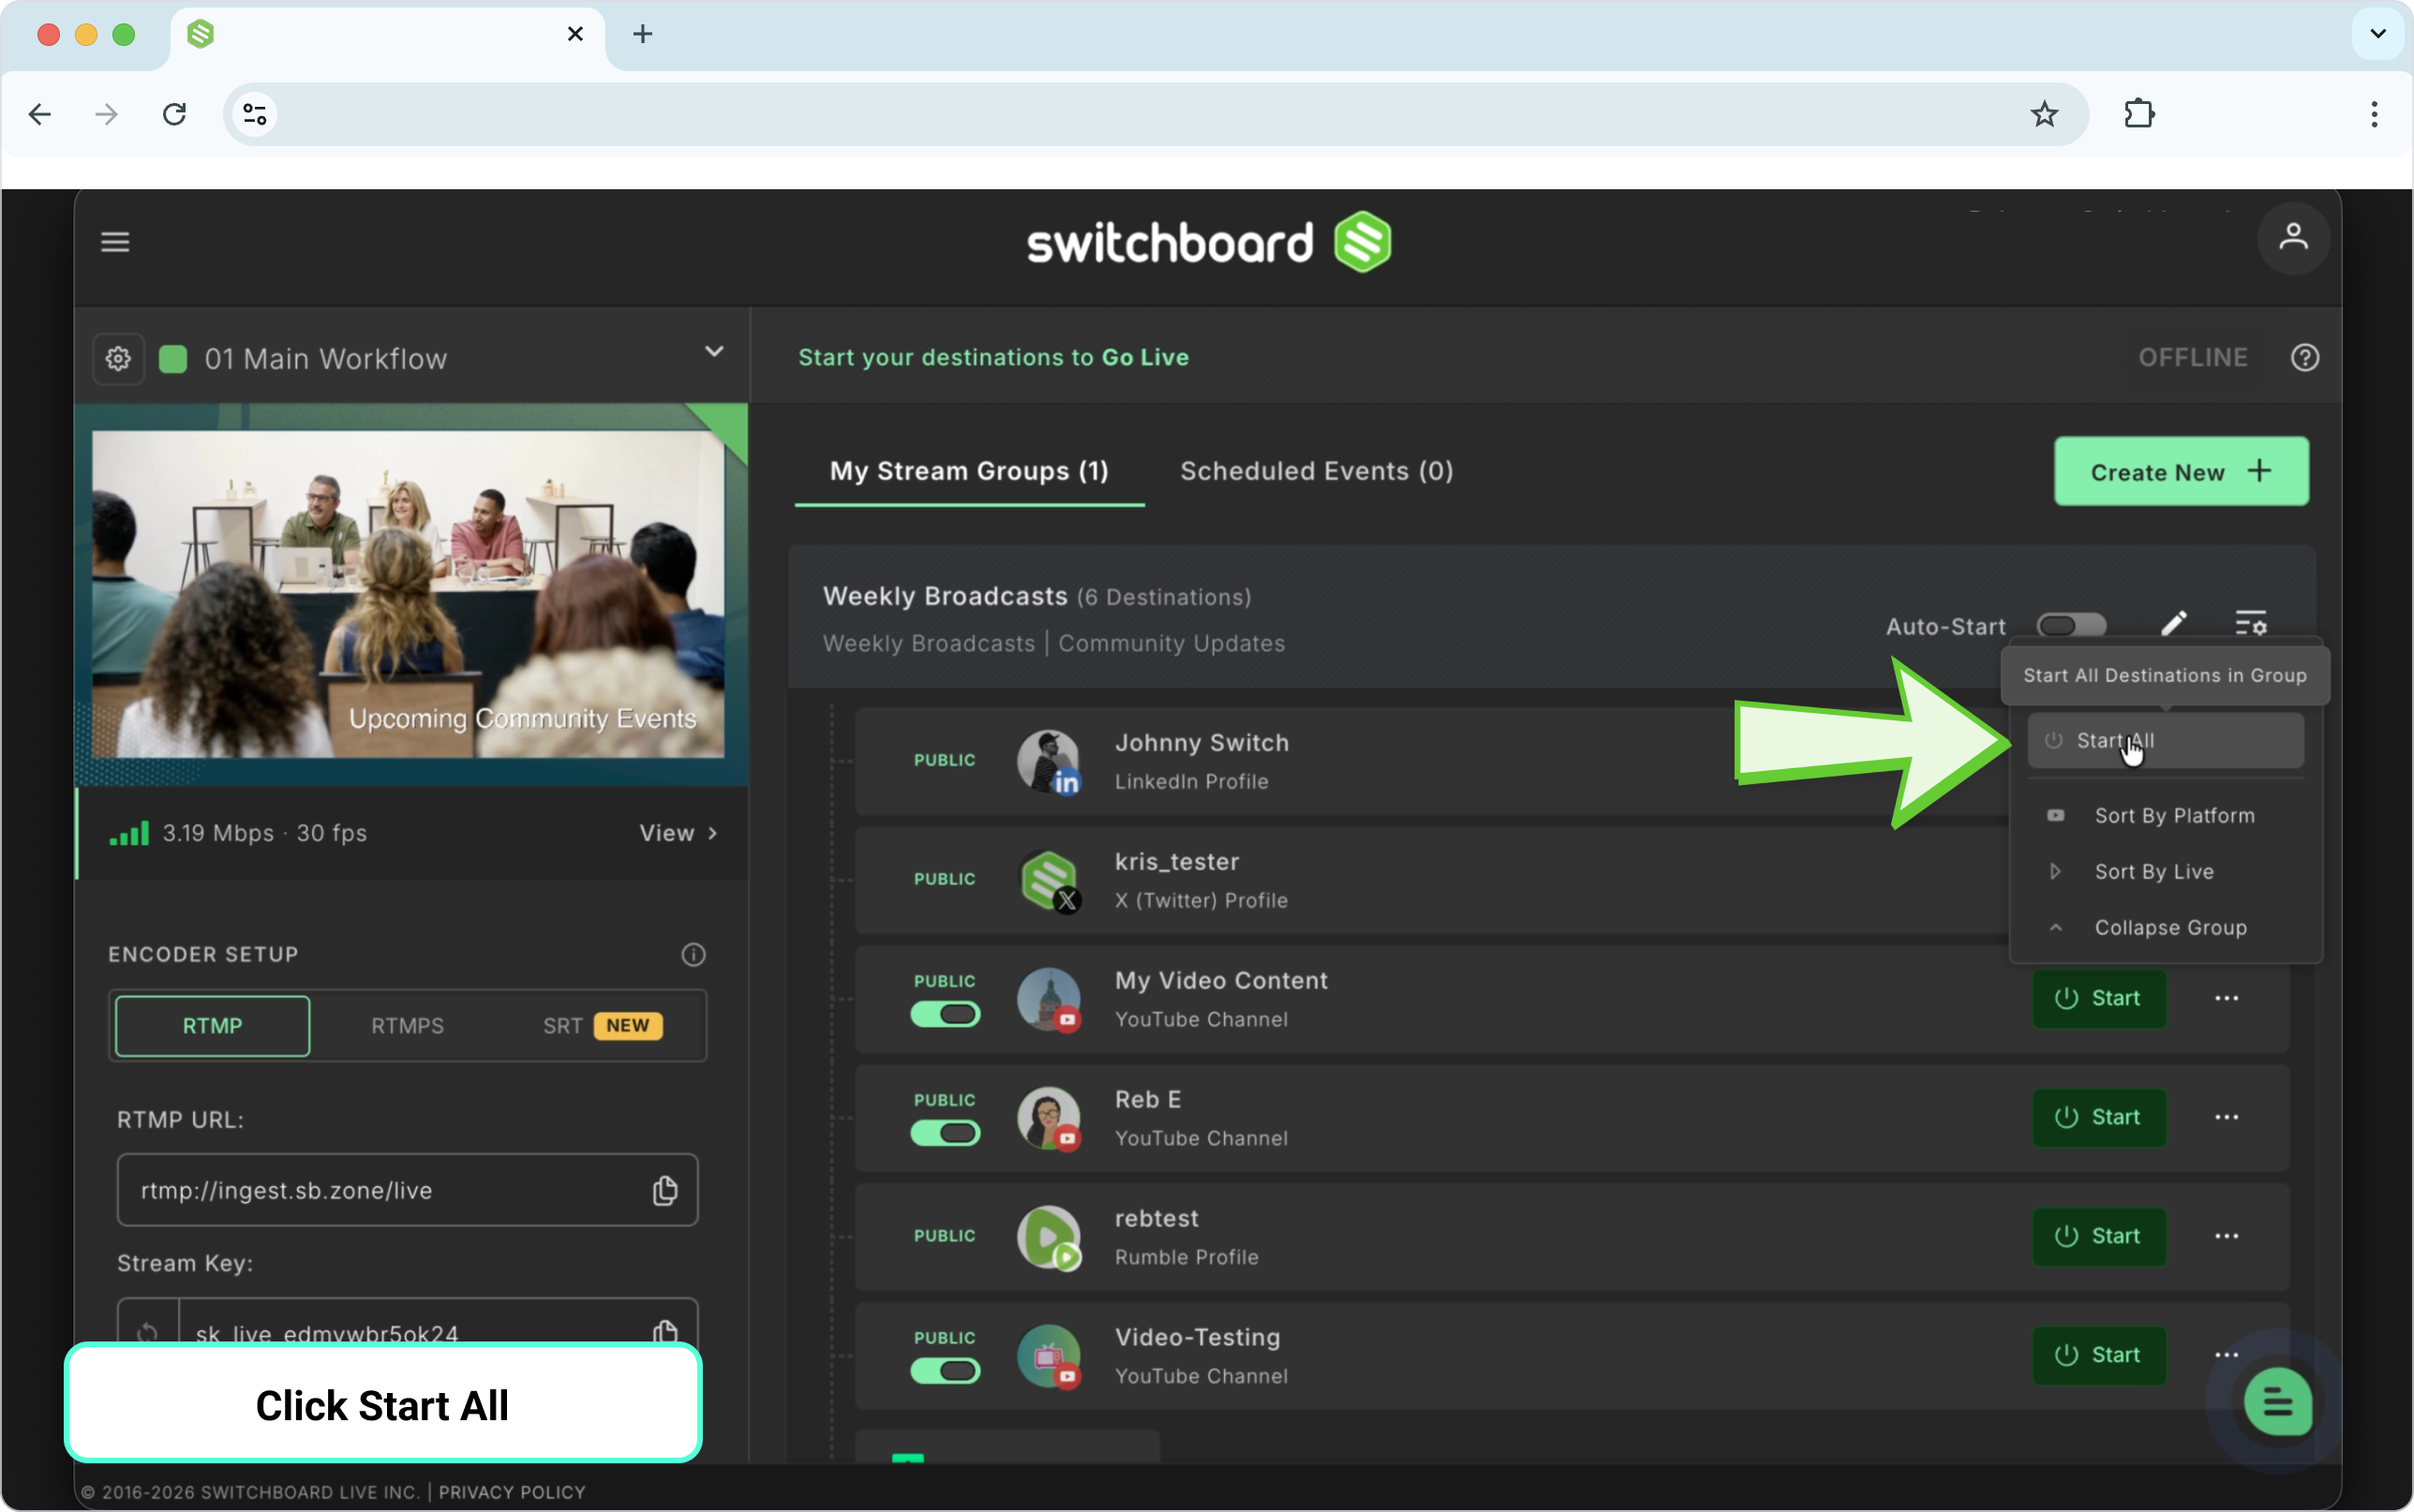
Task: Click Johnny Switch LinkedIn avatar
Action: [1048, 761]
